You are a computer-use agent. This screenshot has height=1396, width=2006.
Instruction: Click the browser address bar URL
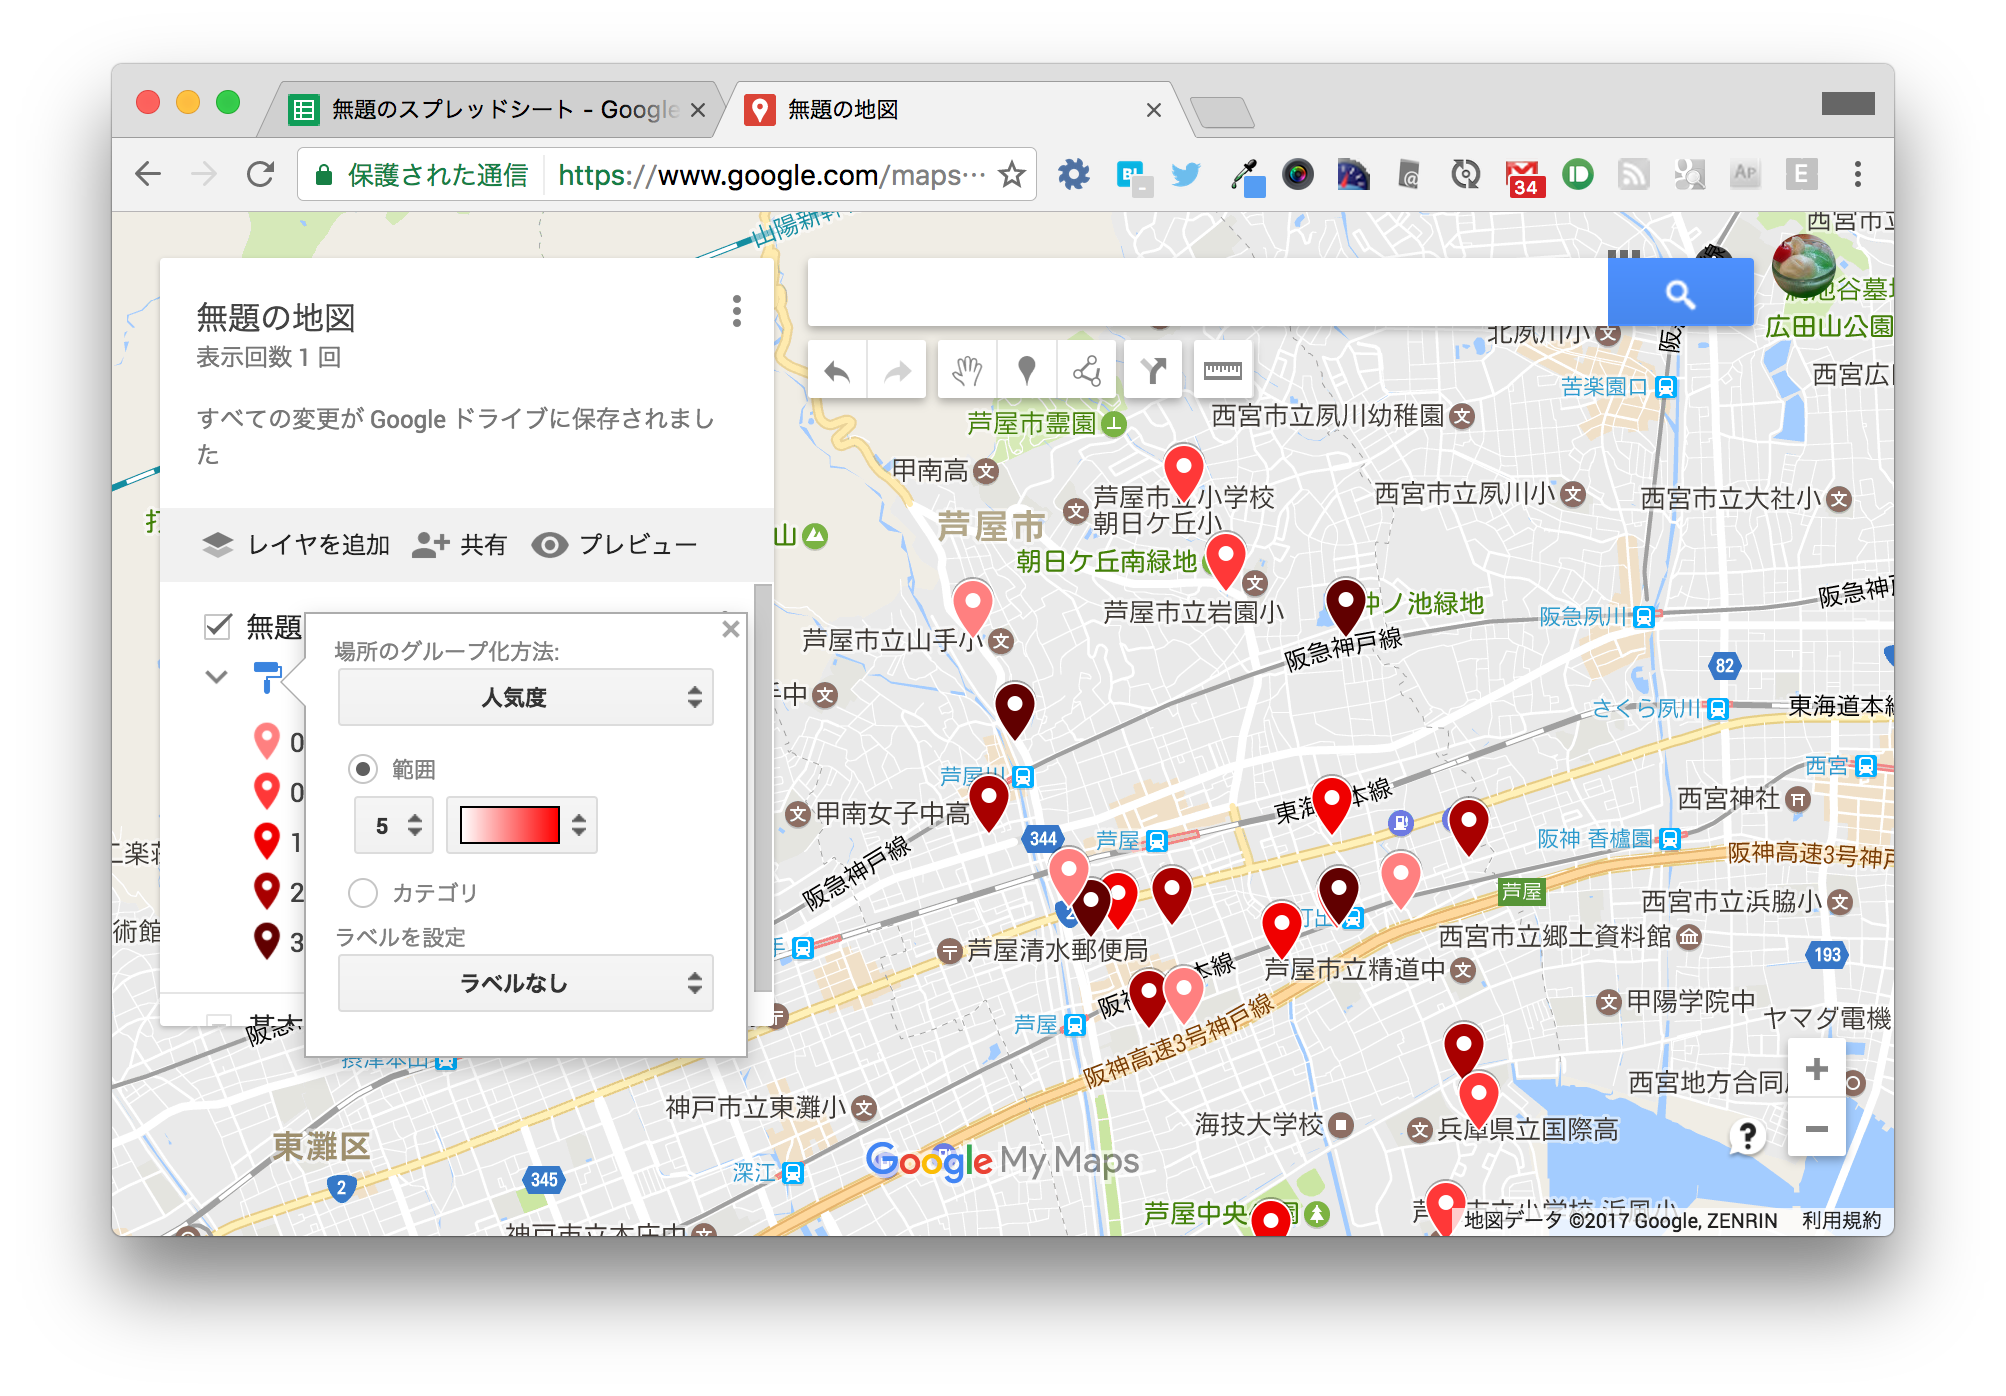771,175
